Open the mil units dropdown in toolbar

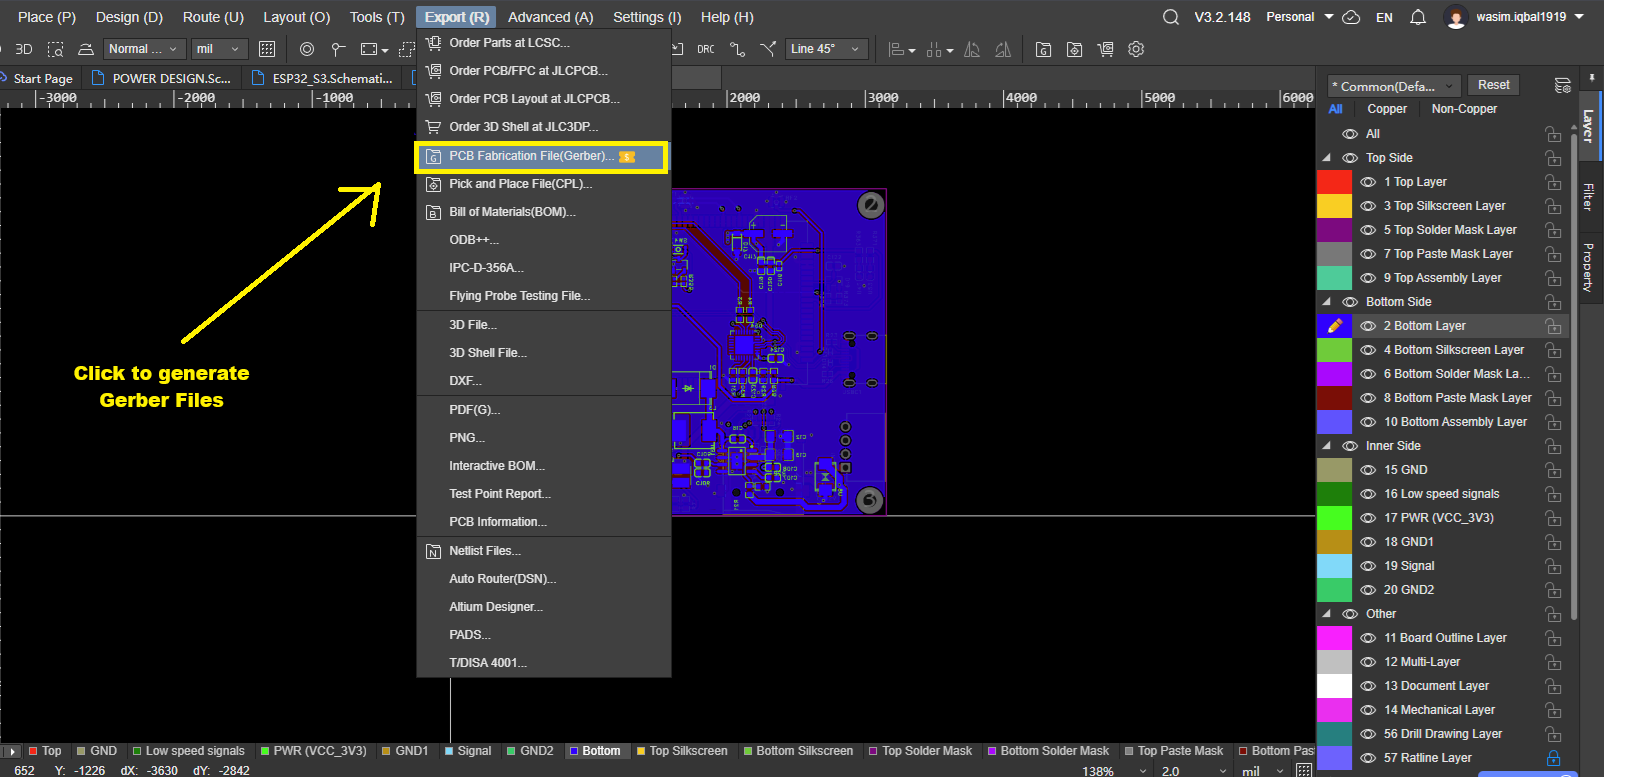point(219,49)
